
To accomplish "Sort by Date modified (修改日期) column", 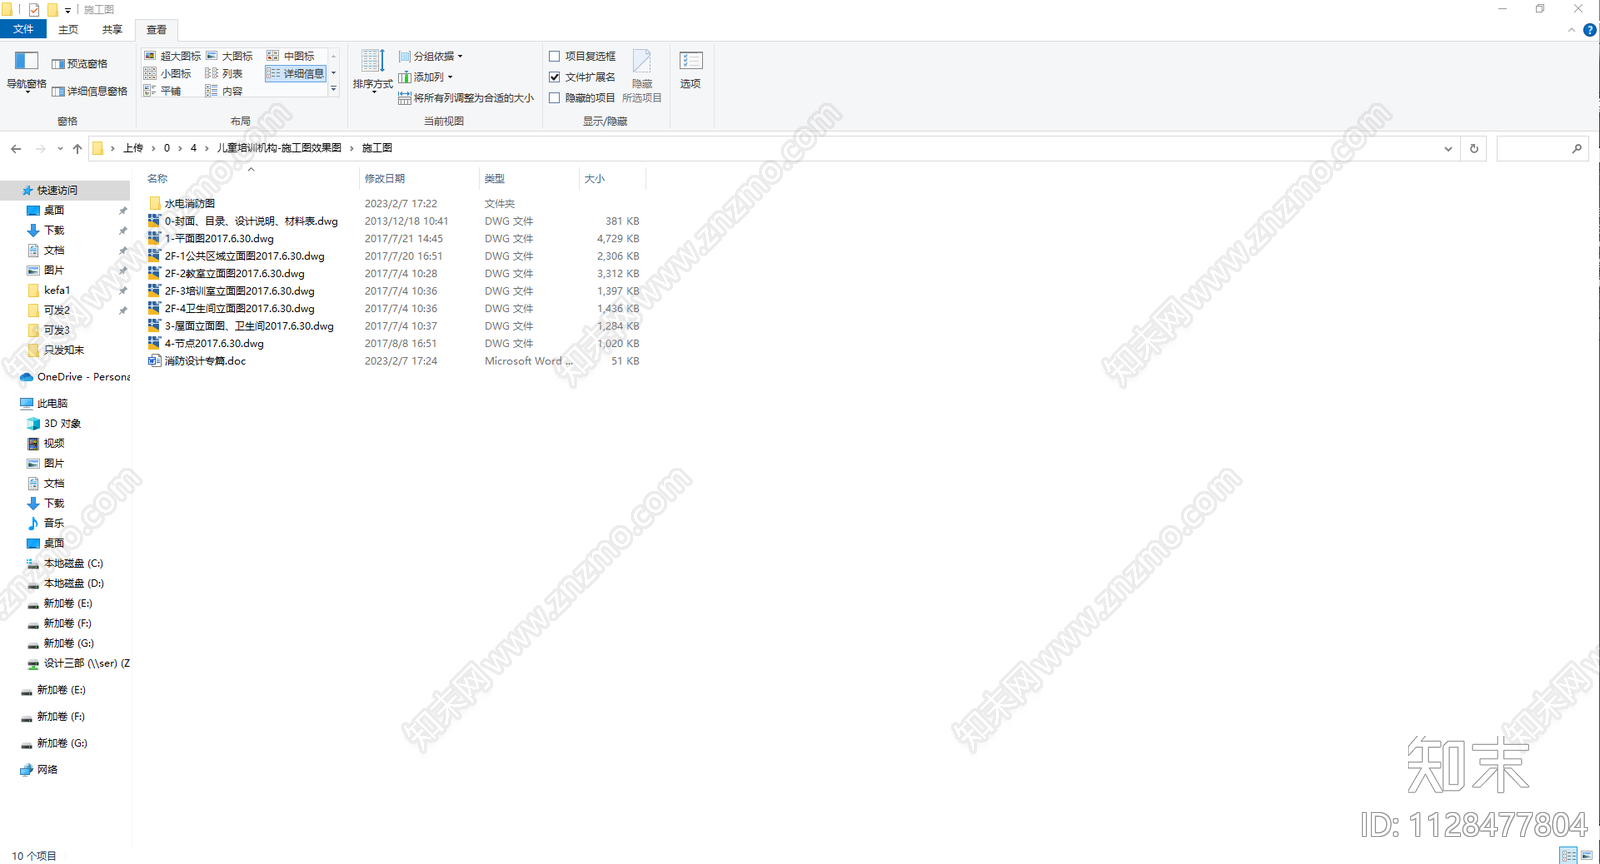I will pos(419,179).
